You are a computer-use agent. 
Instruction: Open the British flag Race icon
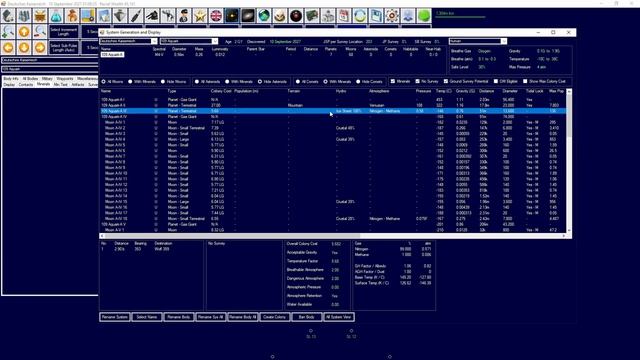coord(216,16)
